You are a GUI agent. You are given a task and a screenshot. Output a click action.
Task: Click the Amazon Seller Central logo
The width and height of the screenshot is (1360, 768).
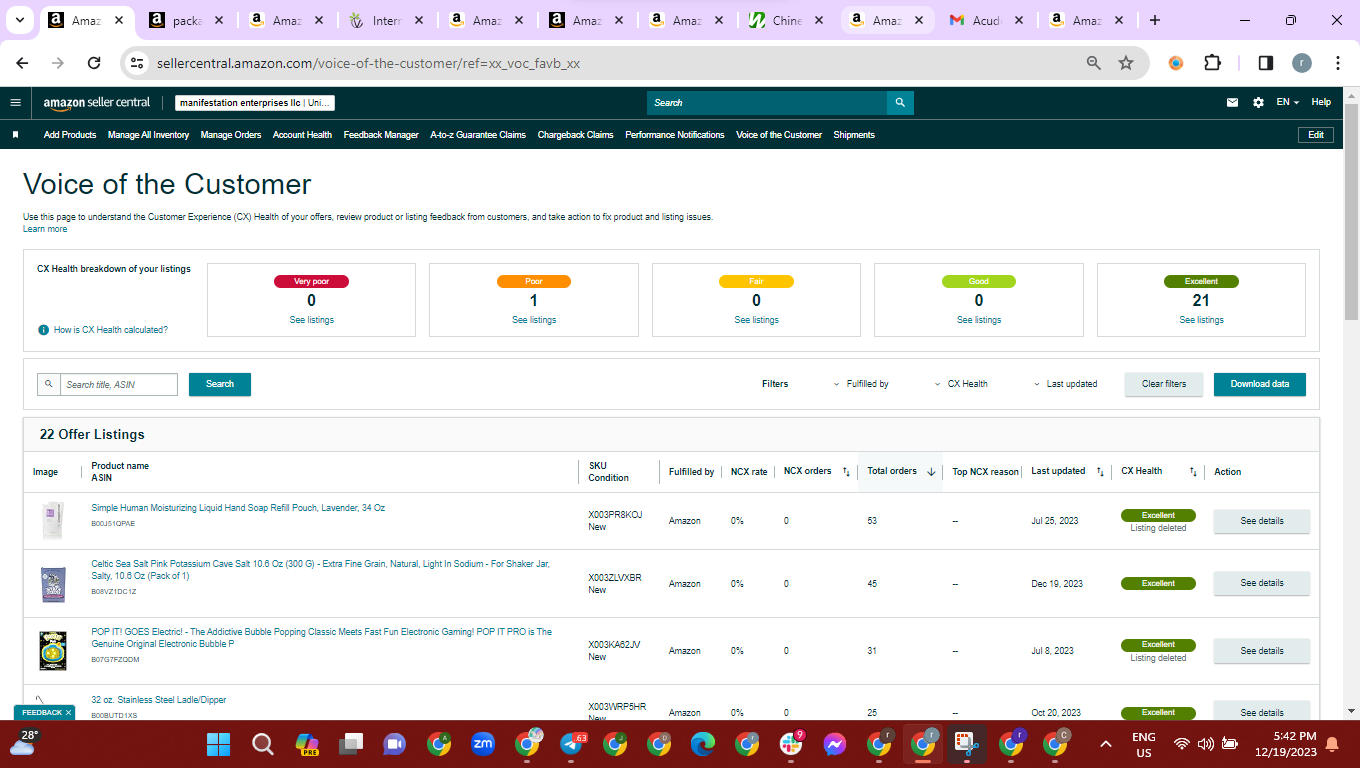[97, 102]
